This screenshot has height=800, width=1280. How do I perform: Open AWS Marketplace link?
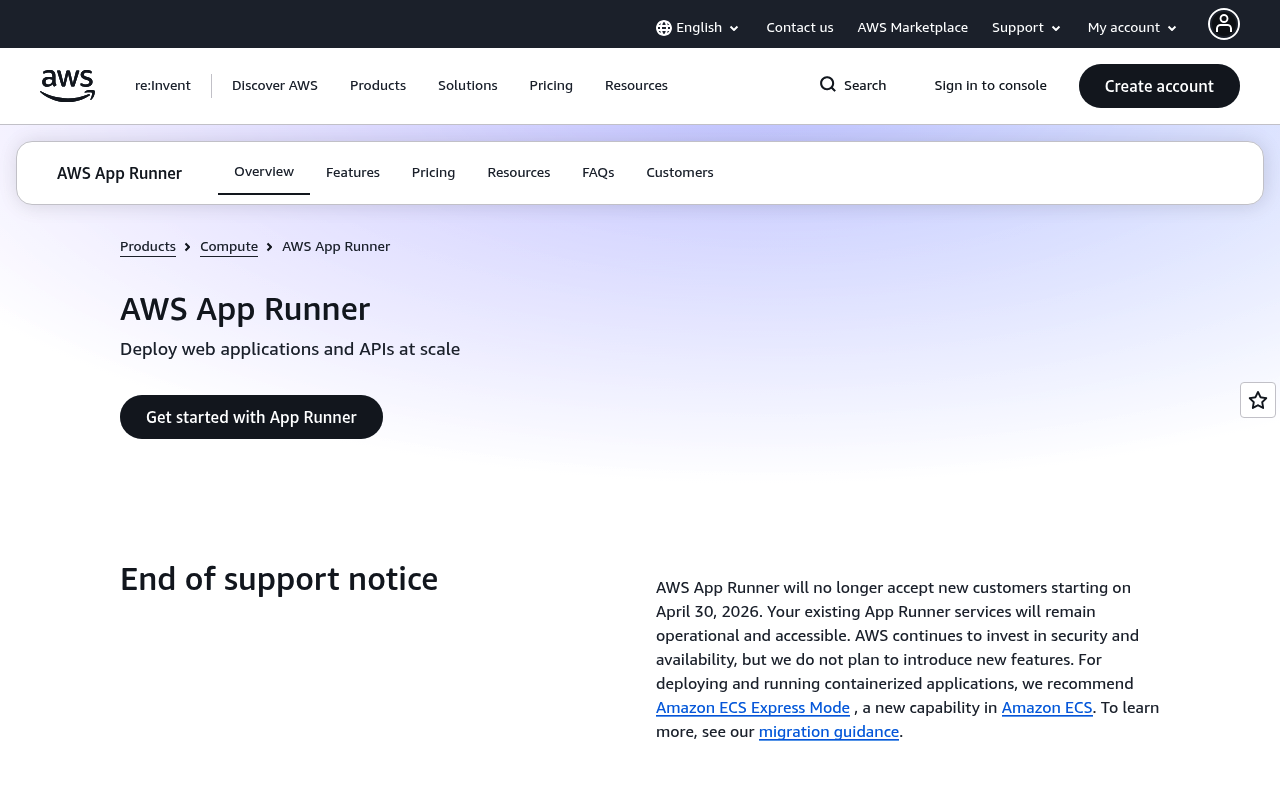tap(913, 28)
